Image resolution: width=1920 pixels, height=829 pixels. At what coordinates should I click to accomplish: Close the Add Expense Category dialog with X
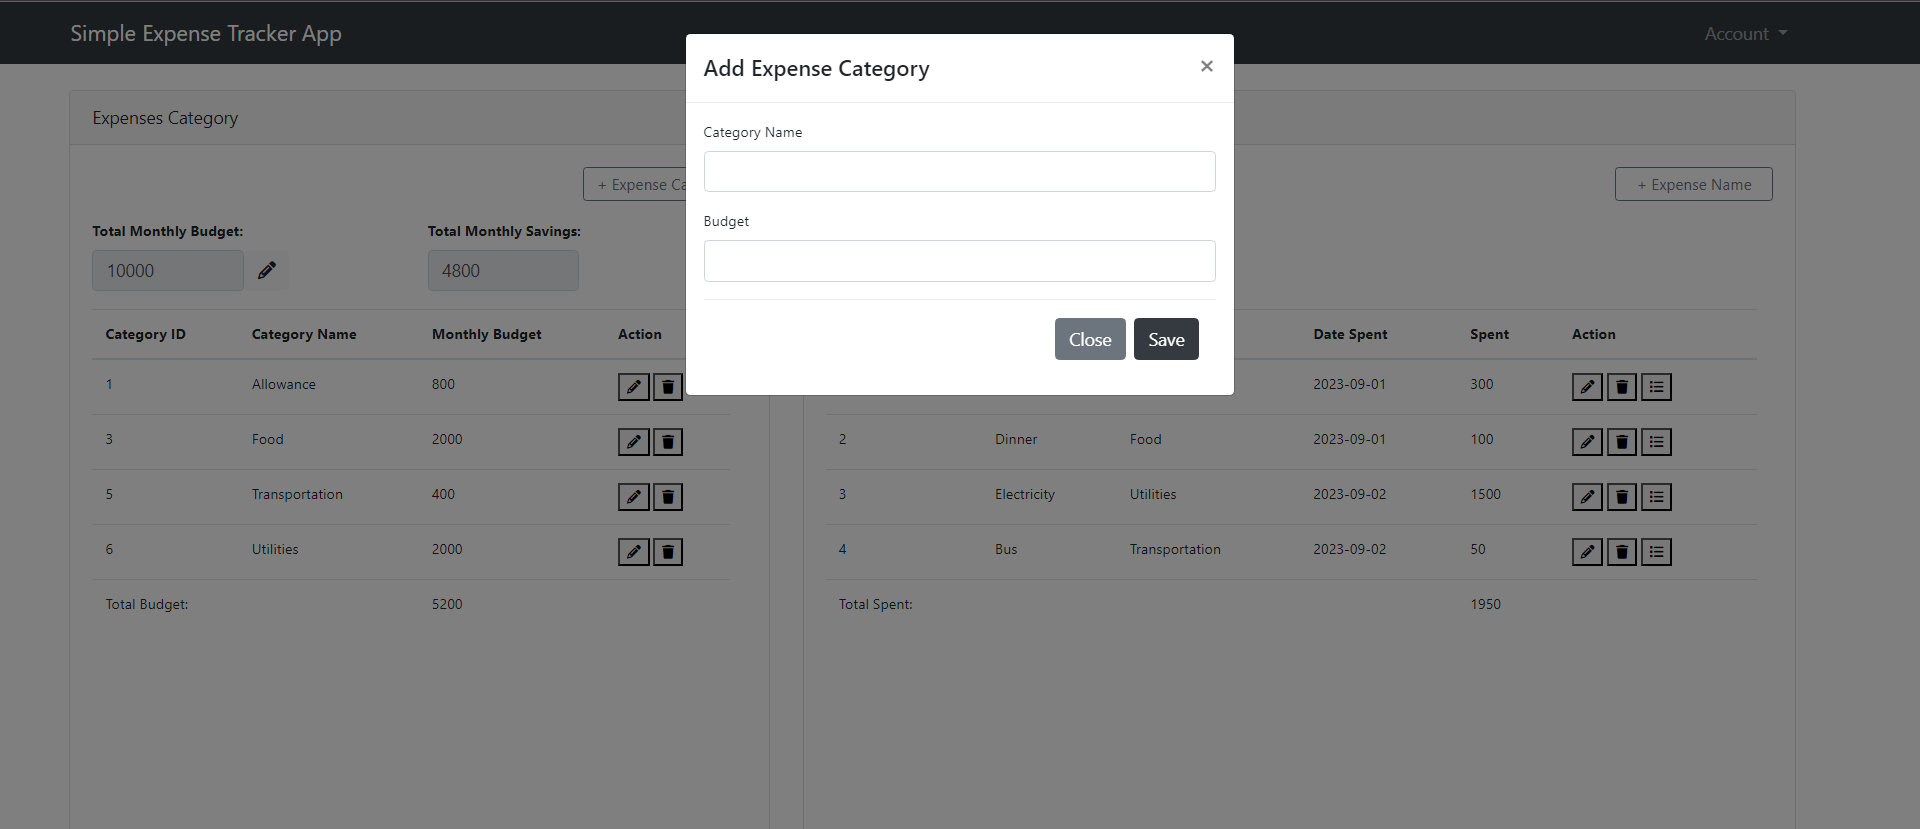1206,66
